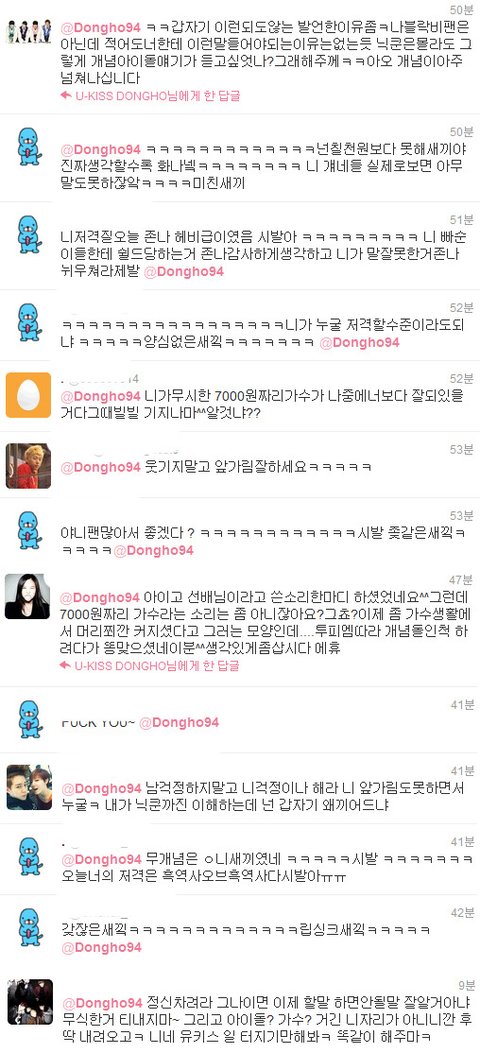Viewport: 480px width, 1053px height.
Task: Click the @Dongho94 mention in the egg avatar tweet
Action: tap(101, 396)
